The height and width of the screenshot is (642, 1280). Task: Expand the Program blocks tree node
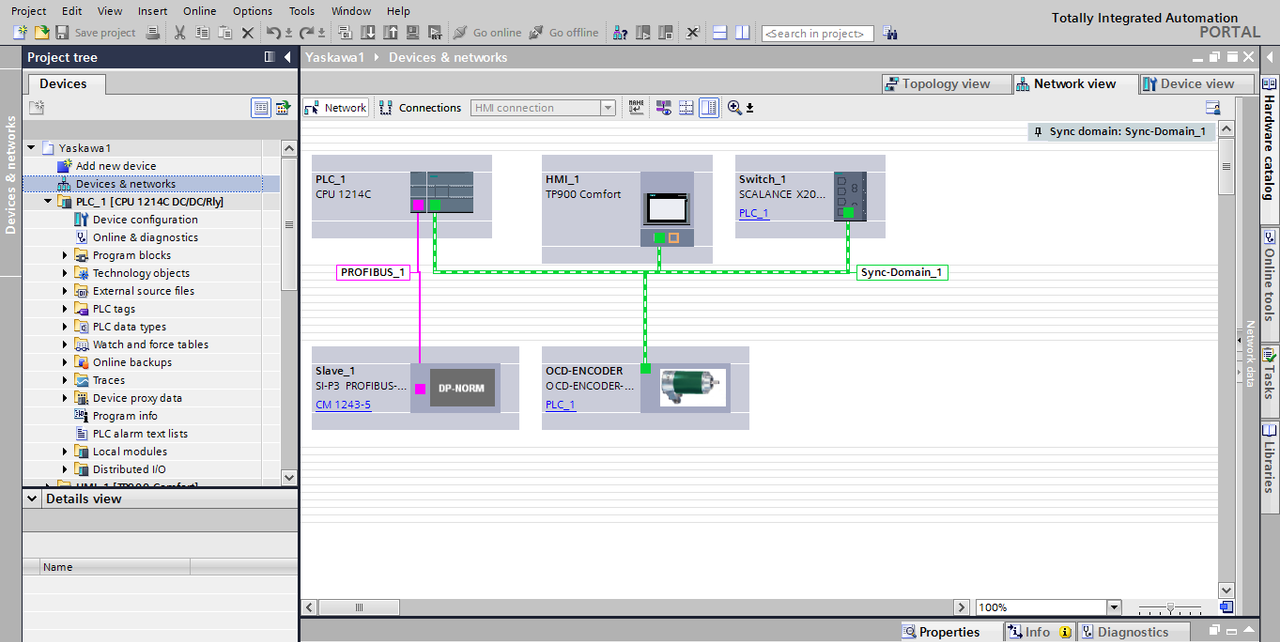point(66,256)
